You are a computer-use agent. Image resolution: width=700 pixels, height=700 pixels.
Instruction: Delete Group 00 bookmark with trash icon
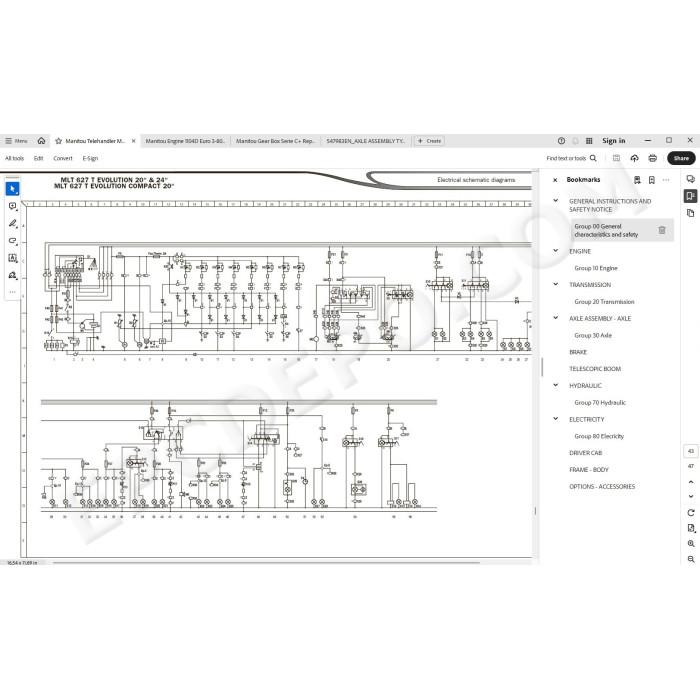(662, 230)
